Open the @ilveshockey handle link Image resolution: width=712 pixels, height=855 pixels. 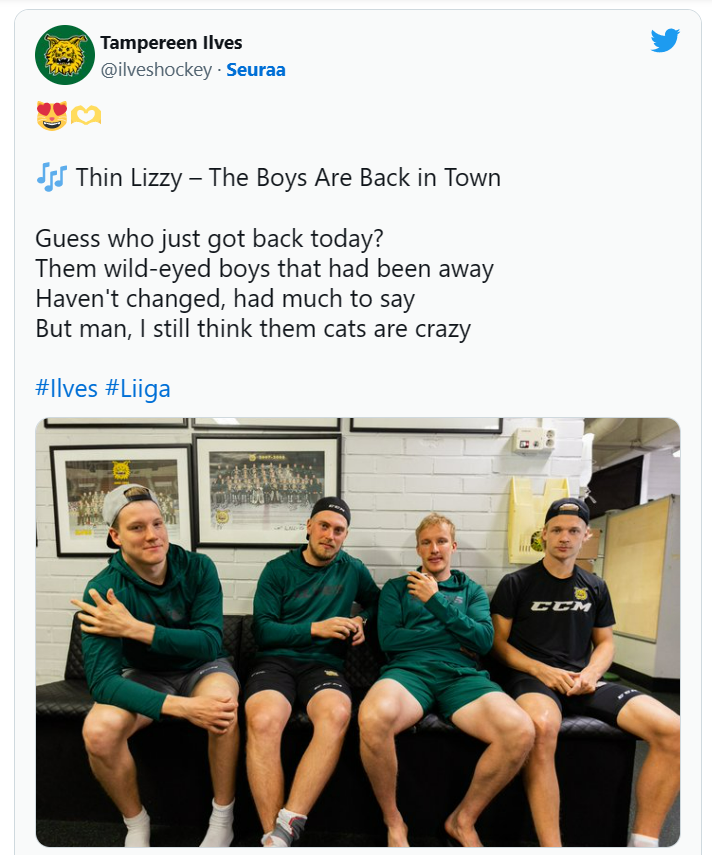pos(156,70)
